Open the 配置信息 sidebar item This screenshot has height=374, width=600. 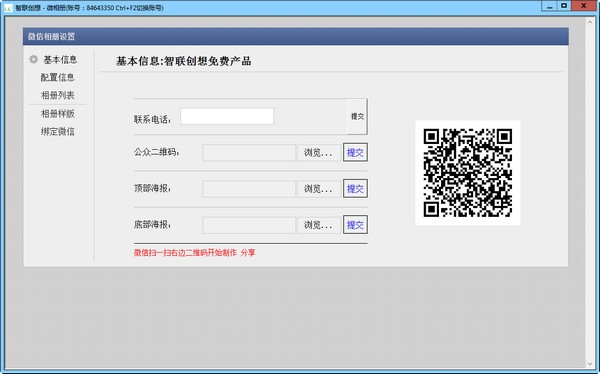pyautogui.click(x=58, y=77)
